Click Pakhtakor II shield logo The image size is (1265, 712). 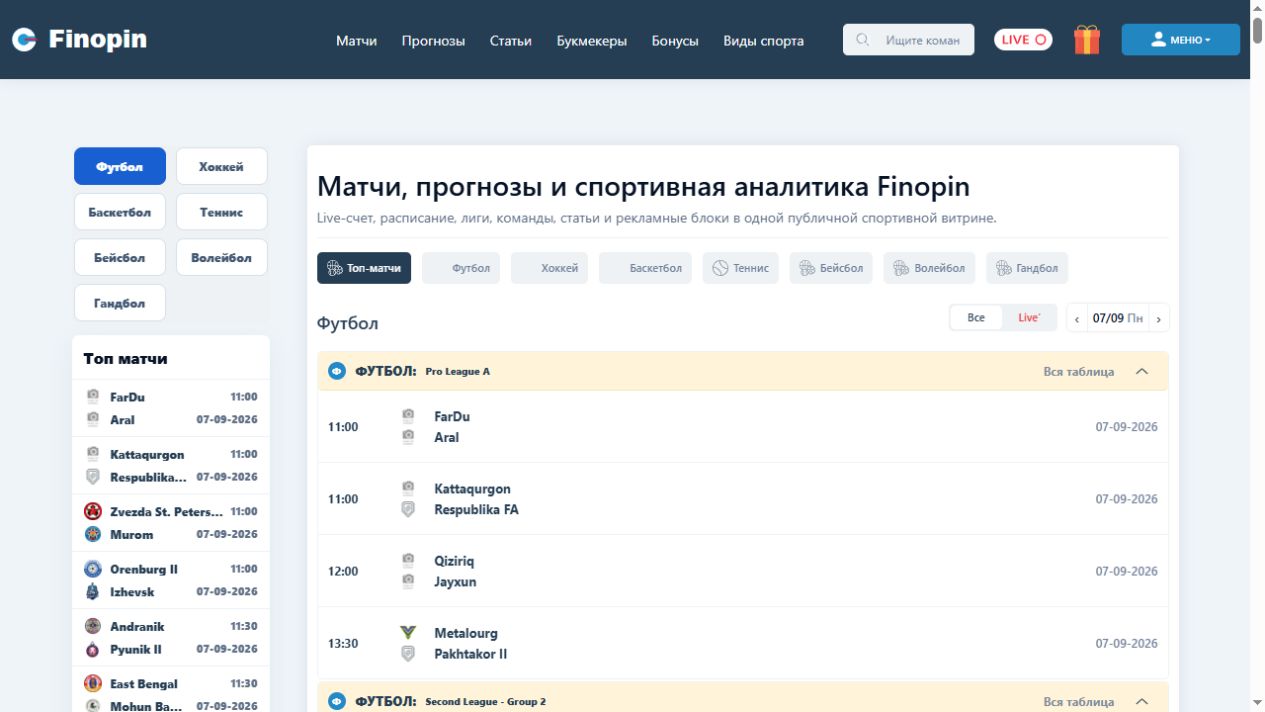point(408,654)
